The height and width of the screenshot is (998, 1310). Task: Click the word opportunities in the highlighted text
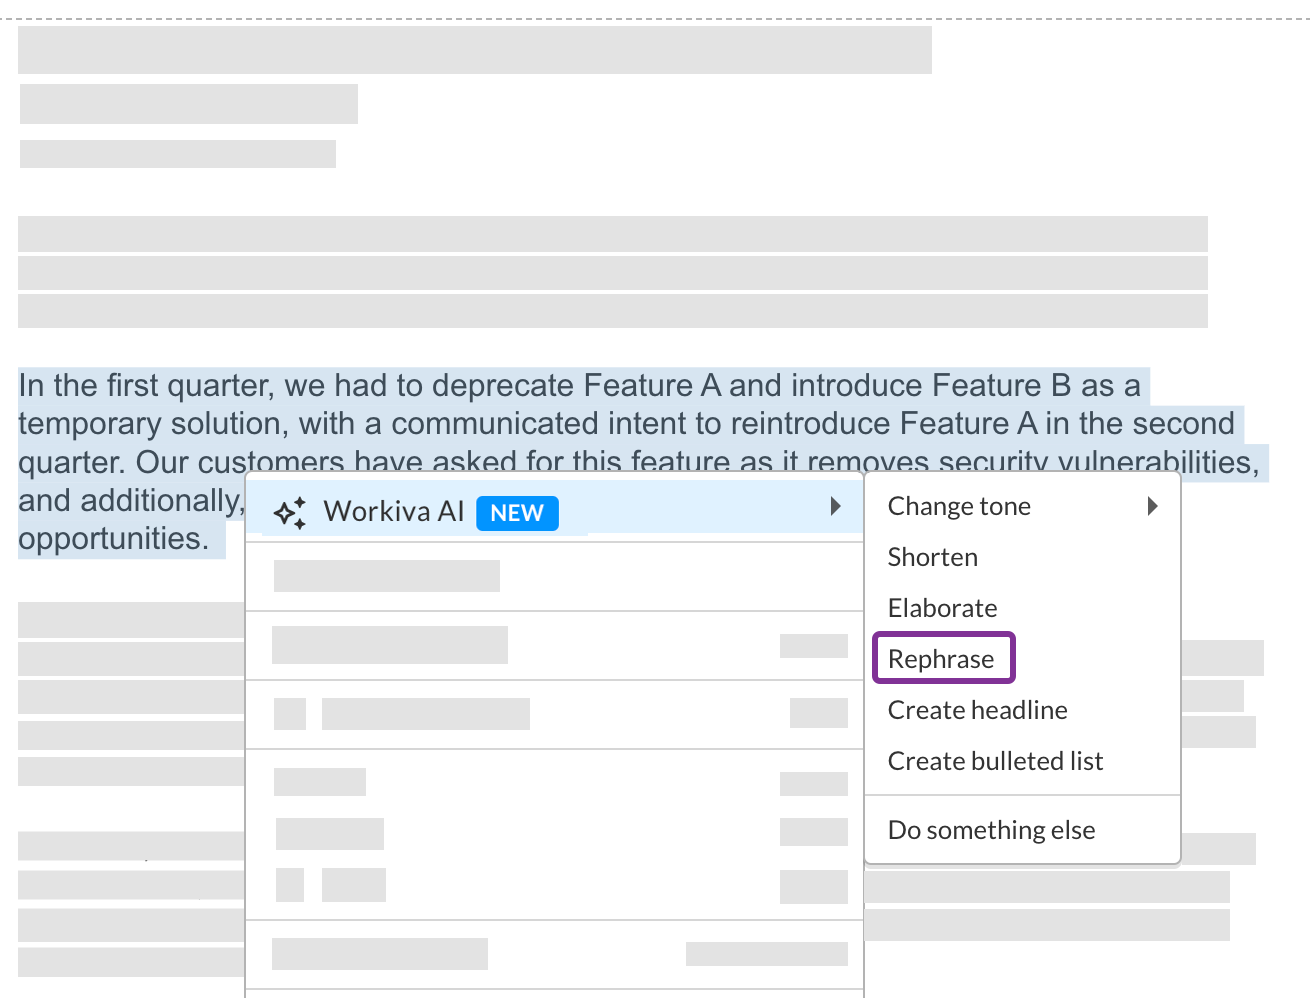(x=115, y=538)
